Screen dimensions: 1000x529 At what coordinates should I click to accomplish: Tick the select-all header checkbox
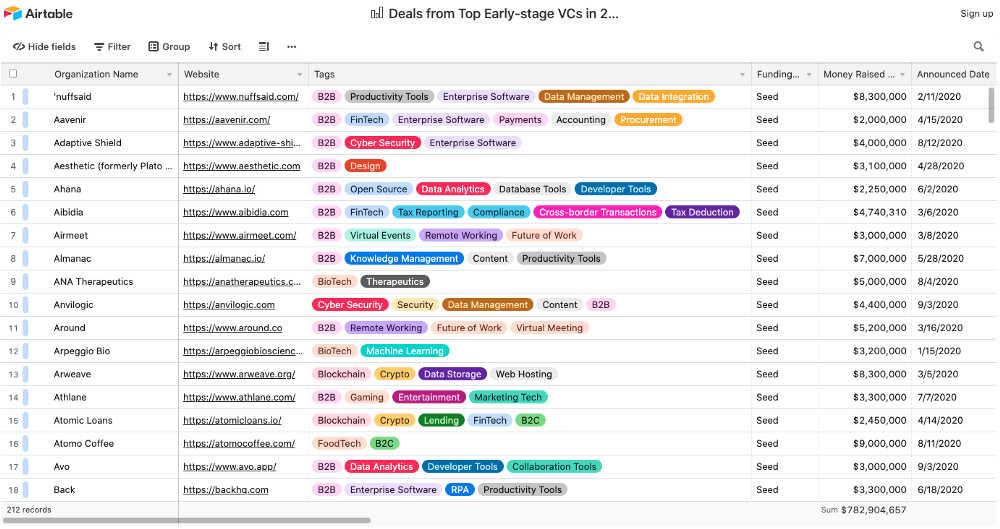click(13, 74)
